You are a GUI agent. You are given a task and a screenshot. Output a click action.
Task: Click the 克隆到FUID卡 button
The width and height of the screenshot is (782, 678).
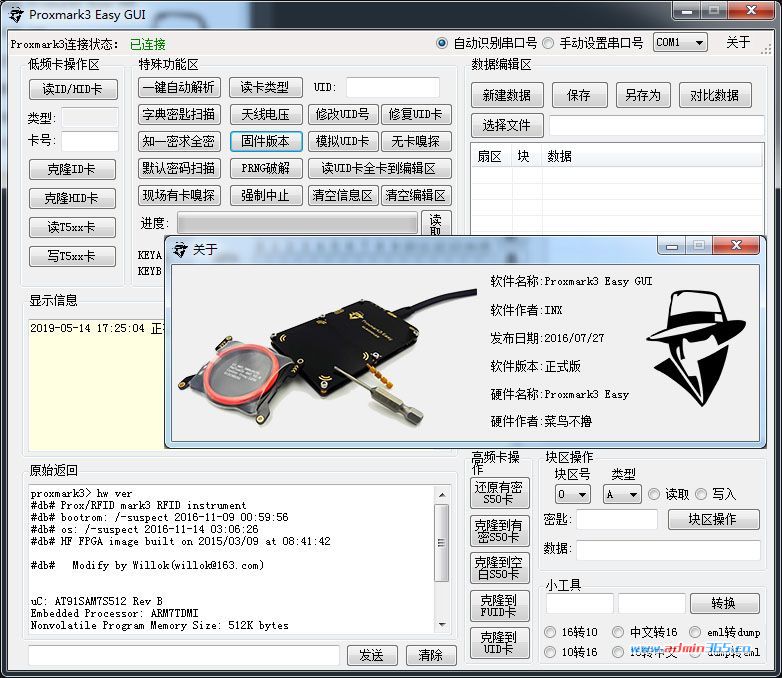click(x=499, y=606)
